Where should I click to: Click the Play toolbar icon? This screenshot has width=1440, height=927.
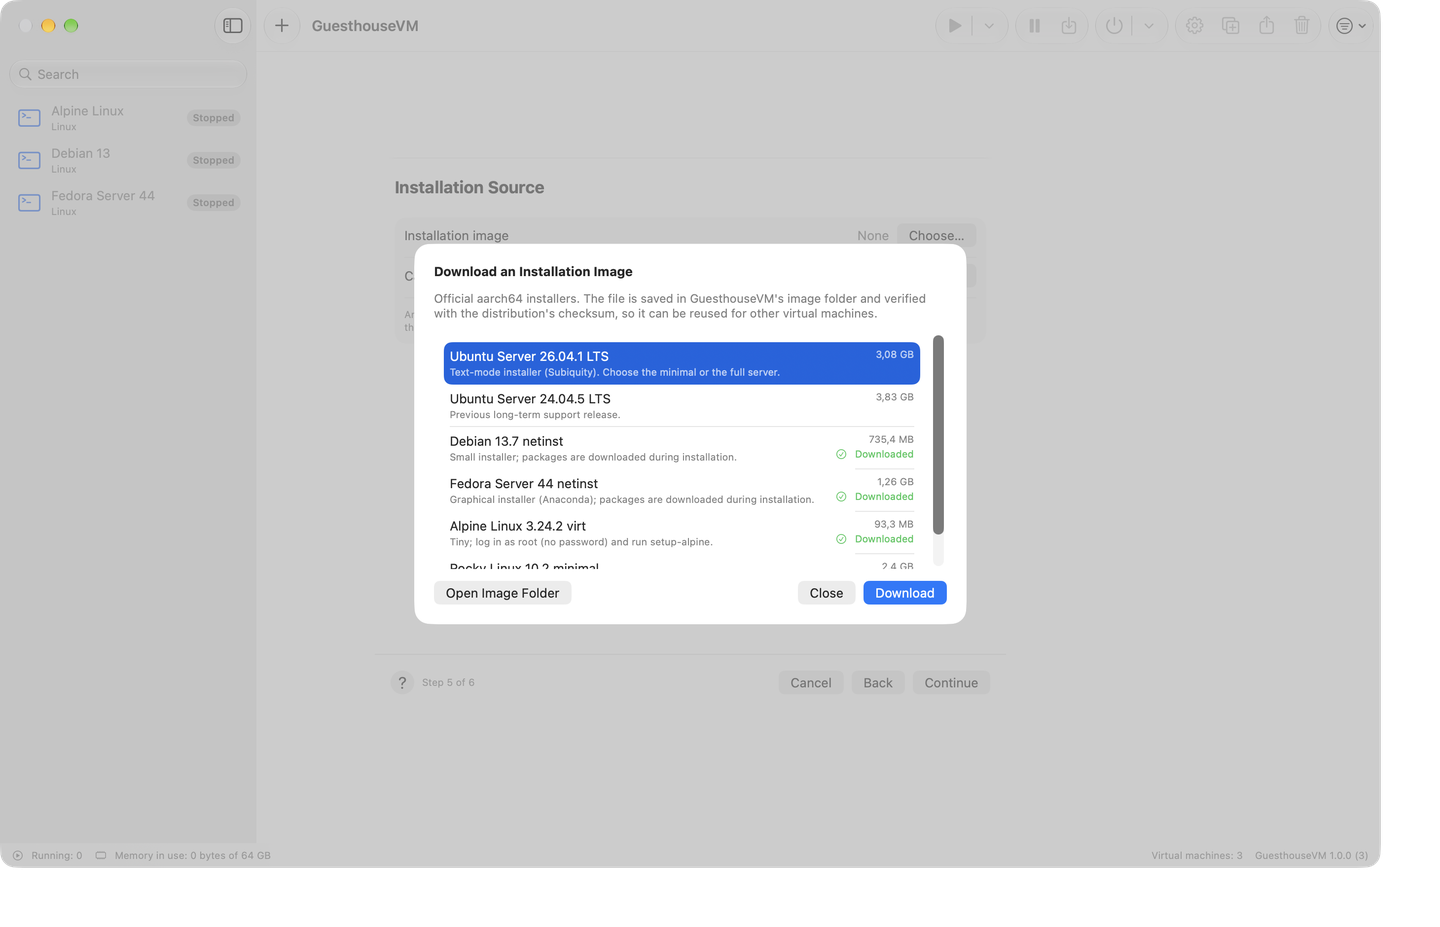click(955, 26)
